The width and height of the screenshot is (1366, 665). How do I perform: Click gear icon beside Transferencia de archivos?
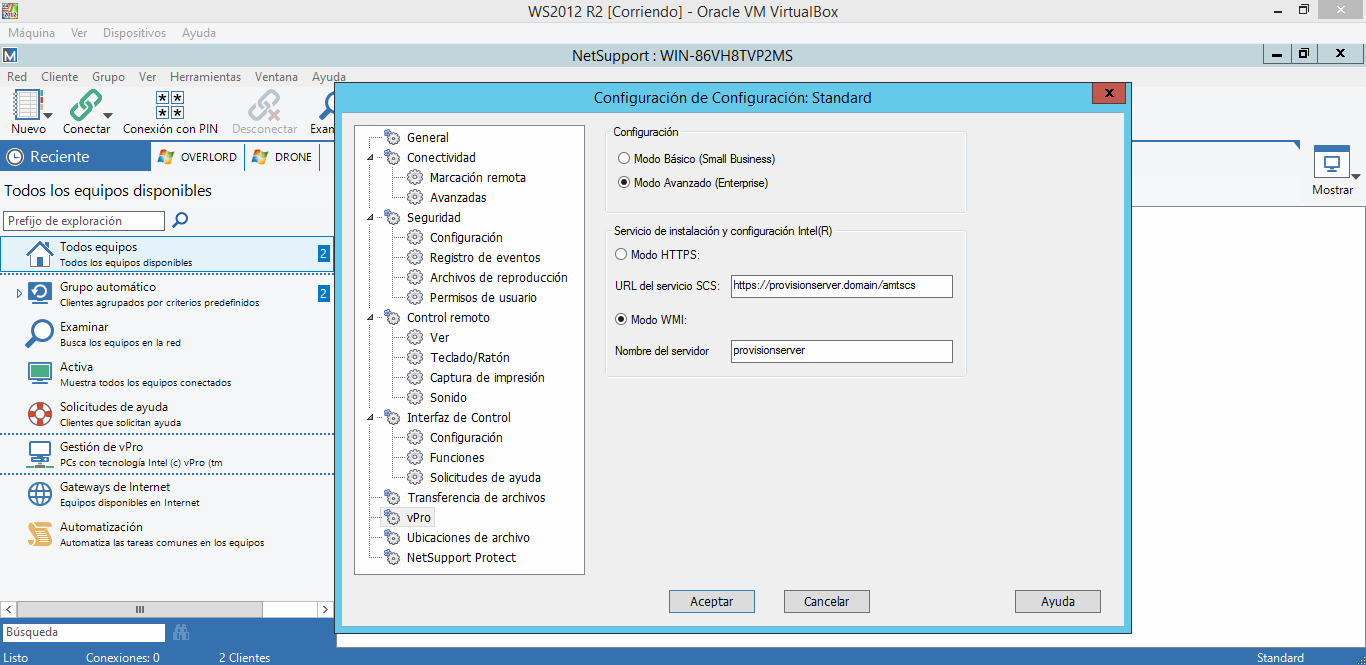392,498
